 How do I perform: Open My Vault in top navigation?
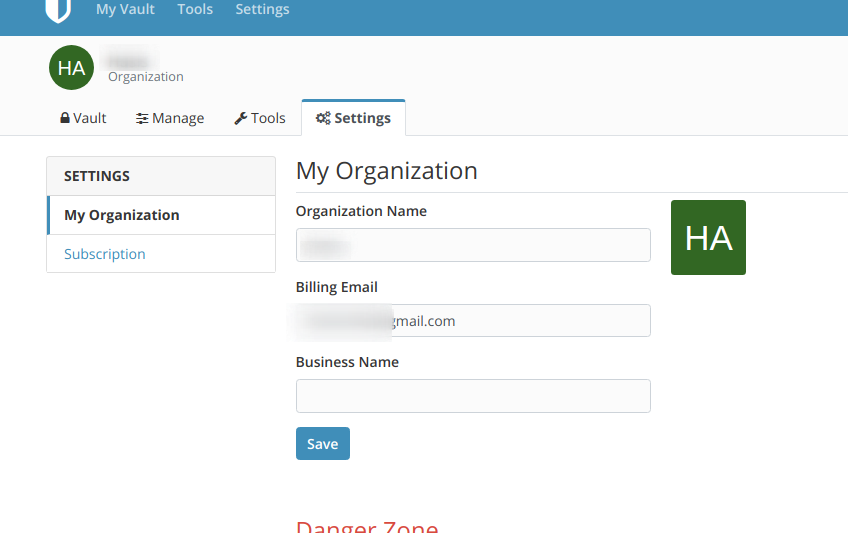click(125, 9)
